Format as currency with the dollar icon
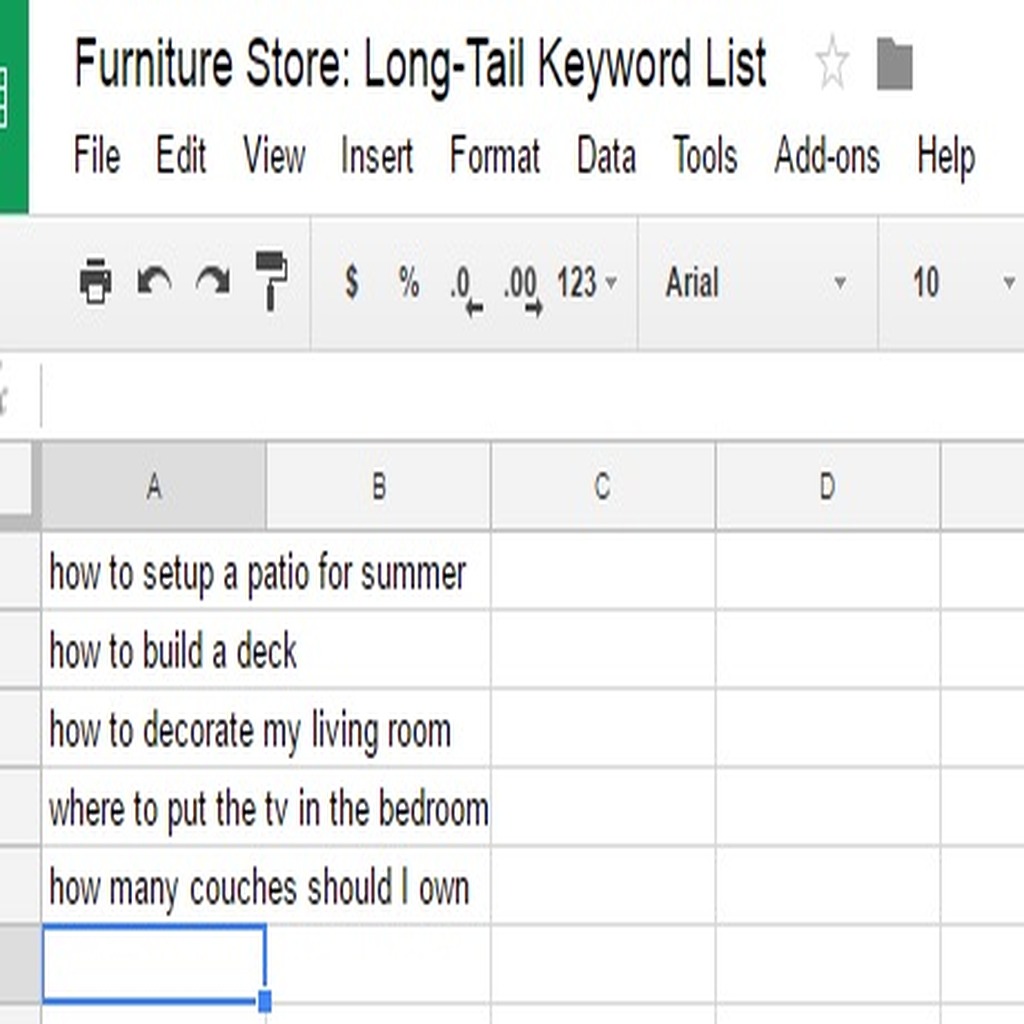 [x=351, y=282]
